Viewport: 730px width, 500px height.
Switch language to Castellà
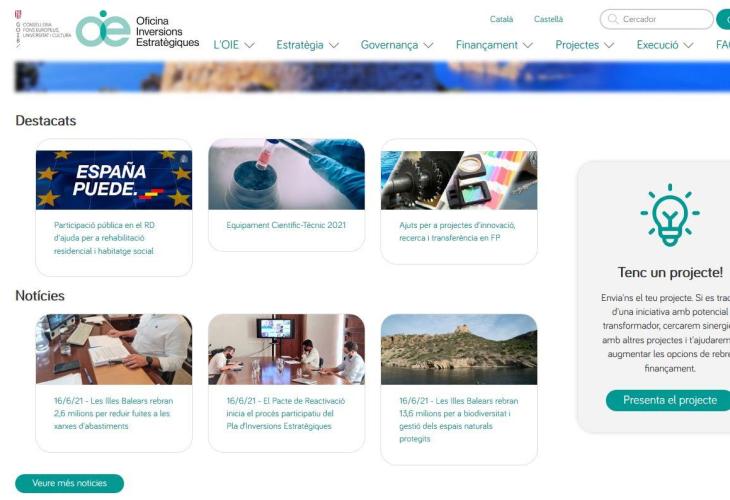pyautogui.click(x=548, y=19)
